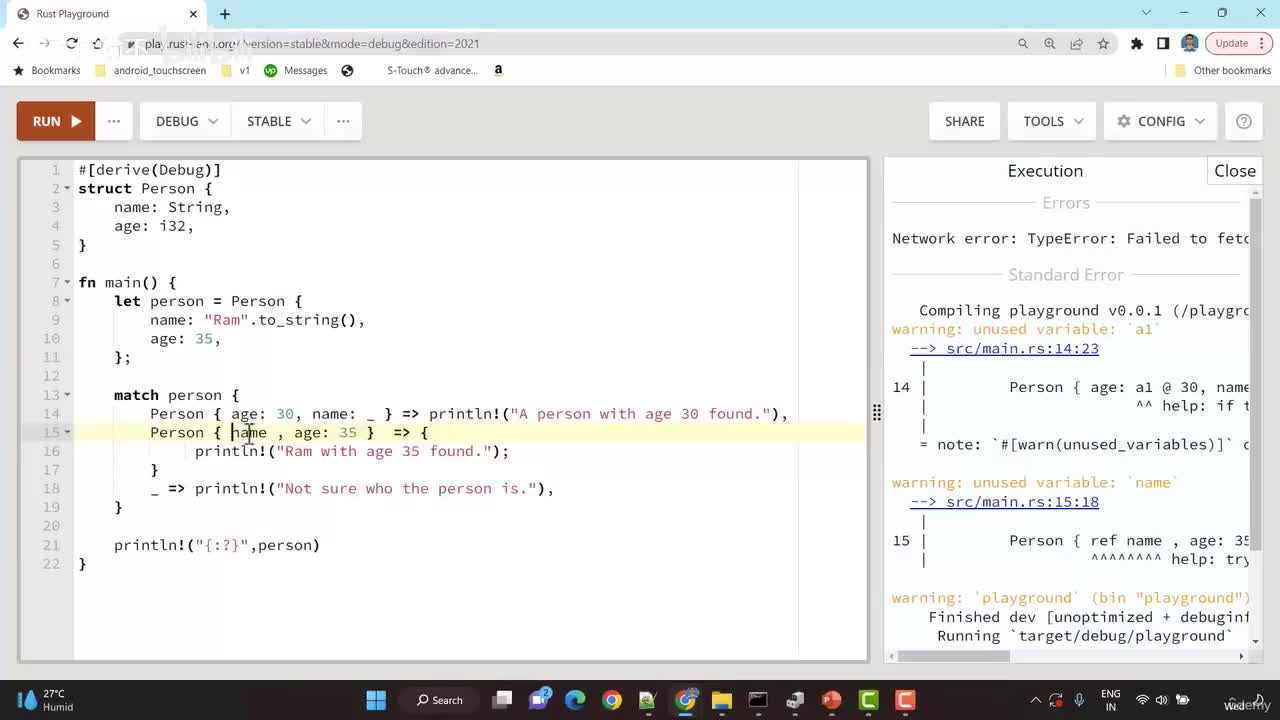Open the help question mark icon
Image resolution: width=1280 pixels, height=720 pixels.
coord(1244,121)
